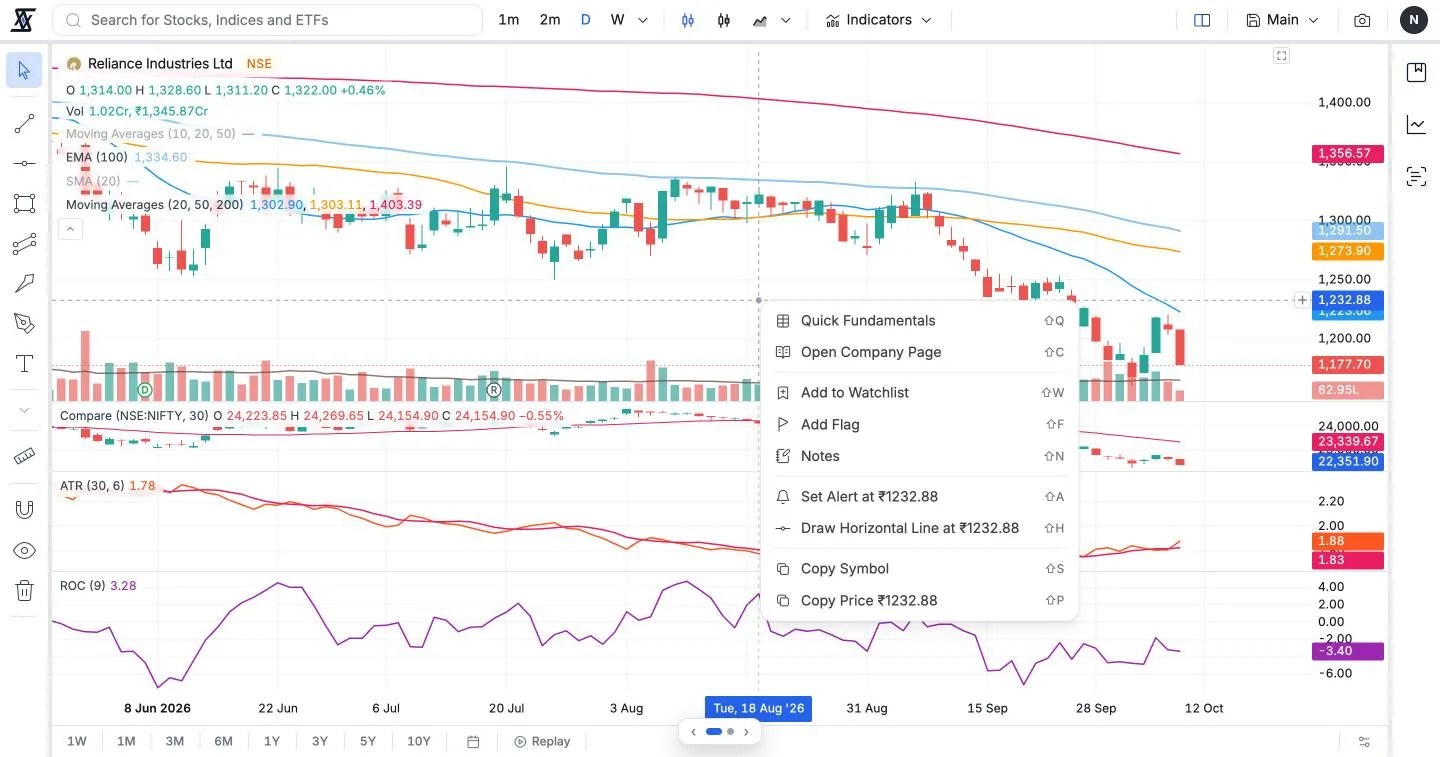Open the chart analysis side panel
Viewport: 1440px width, 757px height.
[1416, 125]
